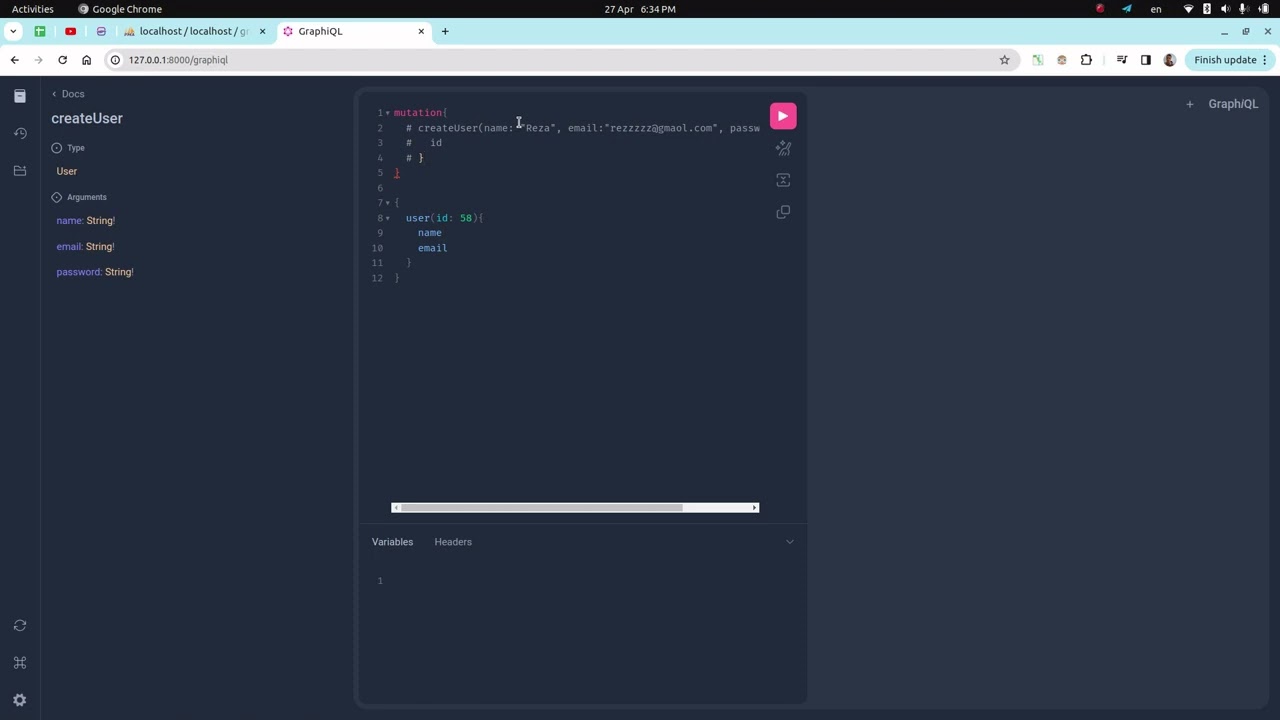Open the Activities overview
Screen dimensions: 1280x720
pyautogui.click(x=33, y=9)
